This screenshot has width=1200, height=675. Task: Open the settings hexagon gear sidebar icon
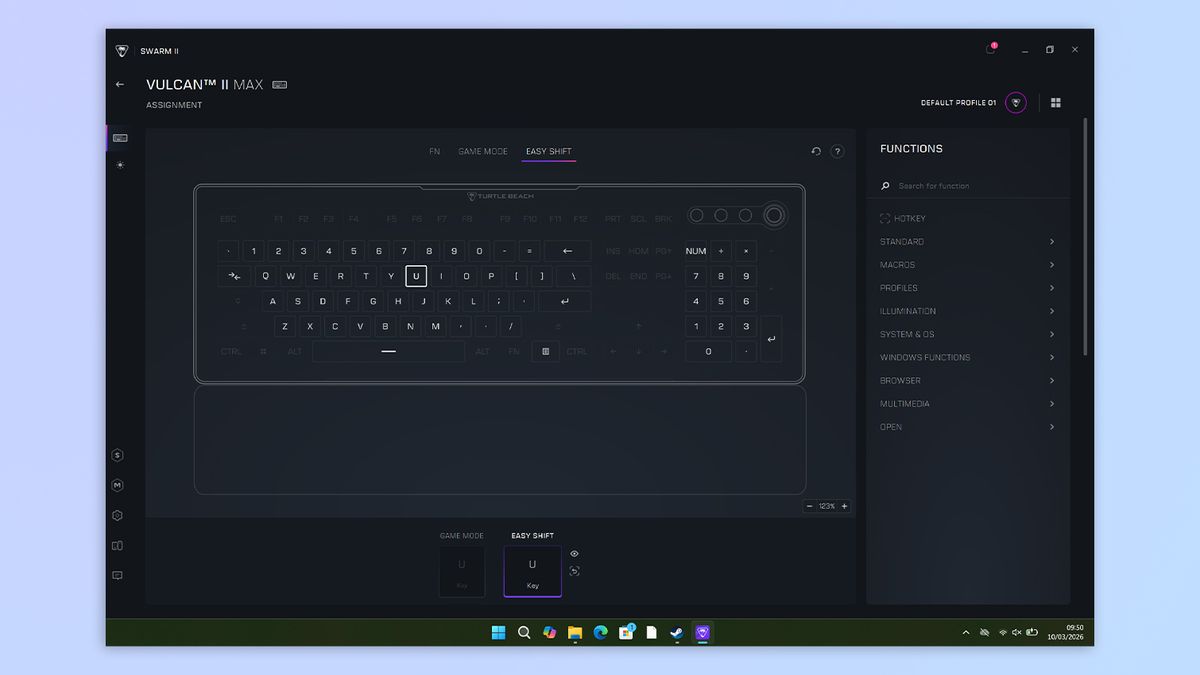point(118,516)
